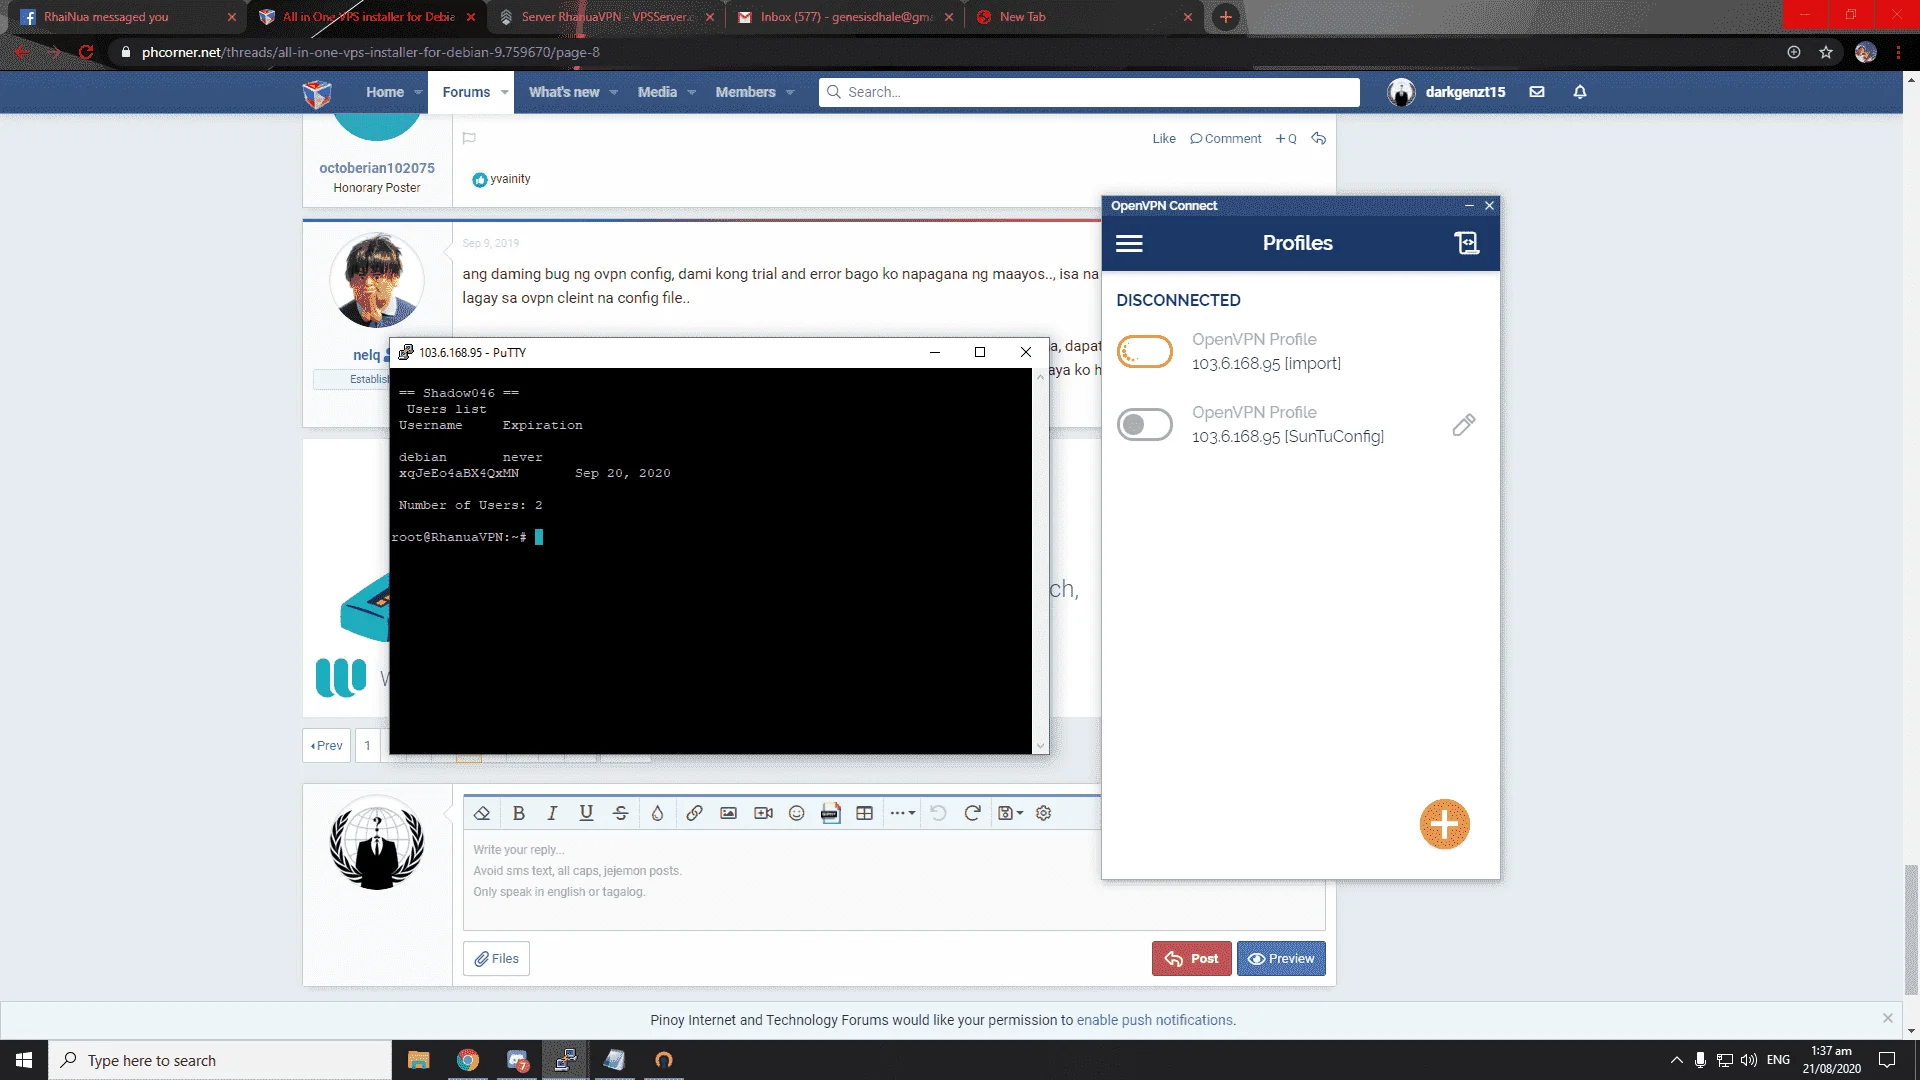The width and height of the screenshot is (1920, 1080).
Task: Open File Explorer from taskbar
Action: (418, 1060)
